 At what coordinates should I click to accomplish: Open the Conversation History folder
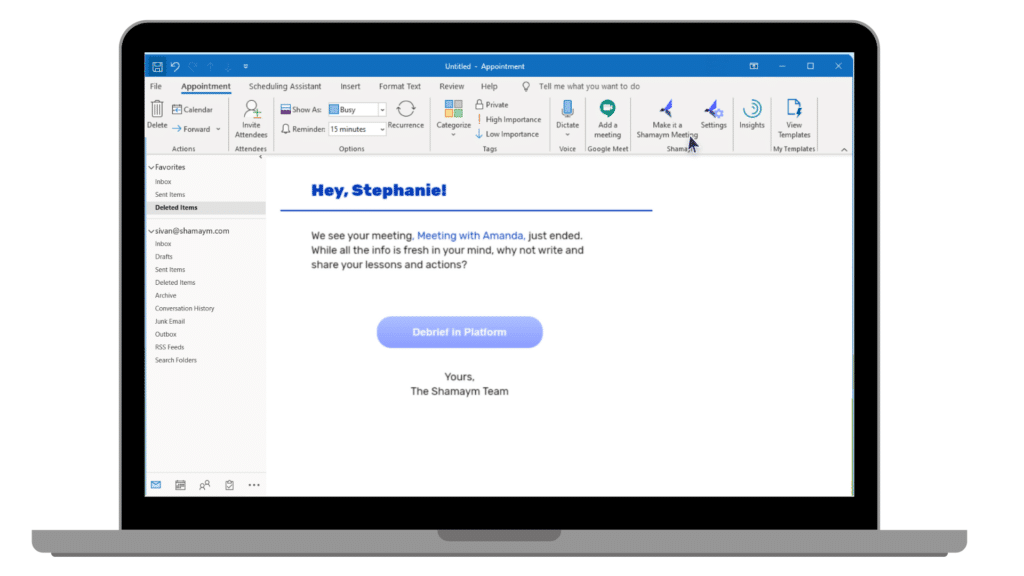tap(185, 308)
